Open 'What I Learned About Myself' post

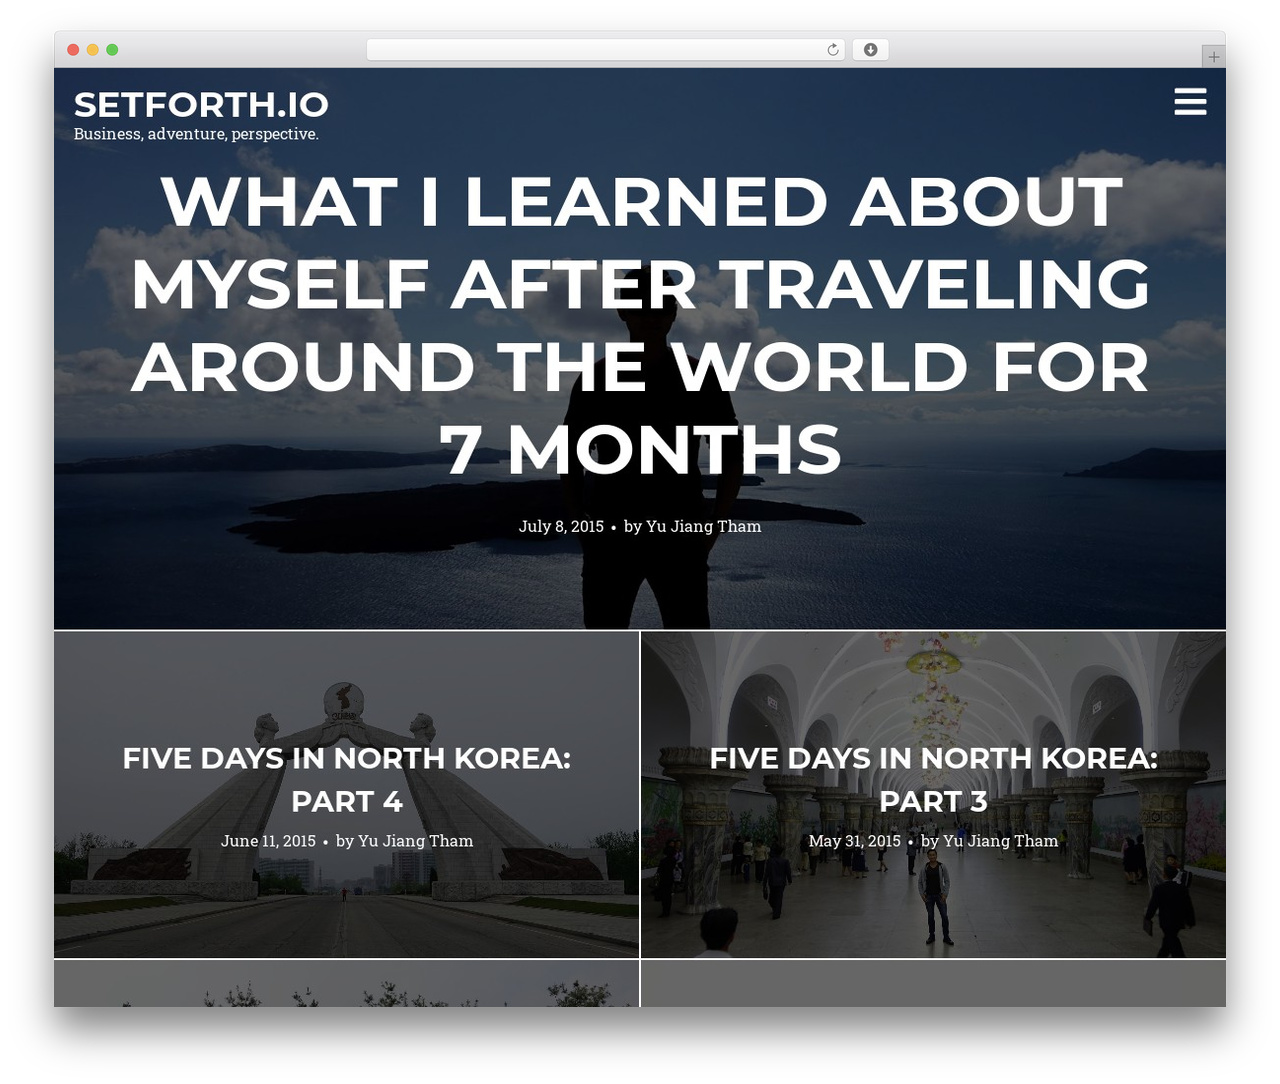640,325
